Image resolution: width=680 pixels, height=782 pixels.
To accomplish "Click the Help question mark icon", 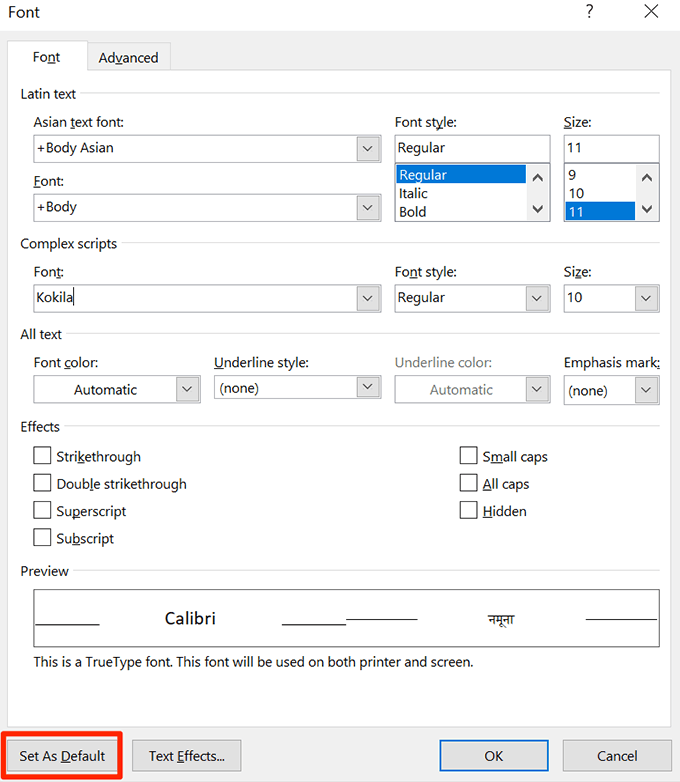I will (590, 13).
